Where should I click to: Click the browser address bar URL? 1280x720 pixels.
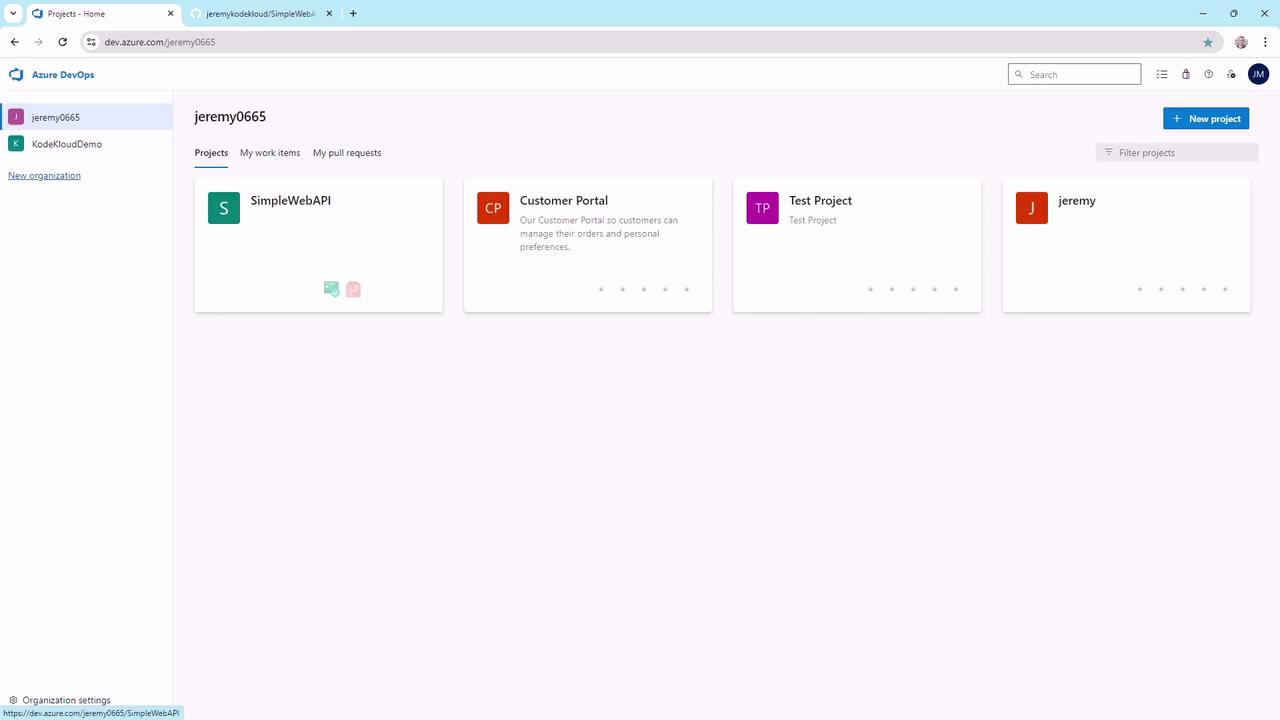(x=160, y=42)
